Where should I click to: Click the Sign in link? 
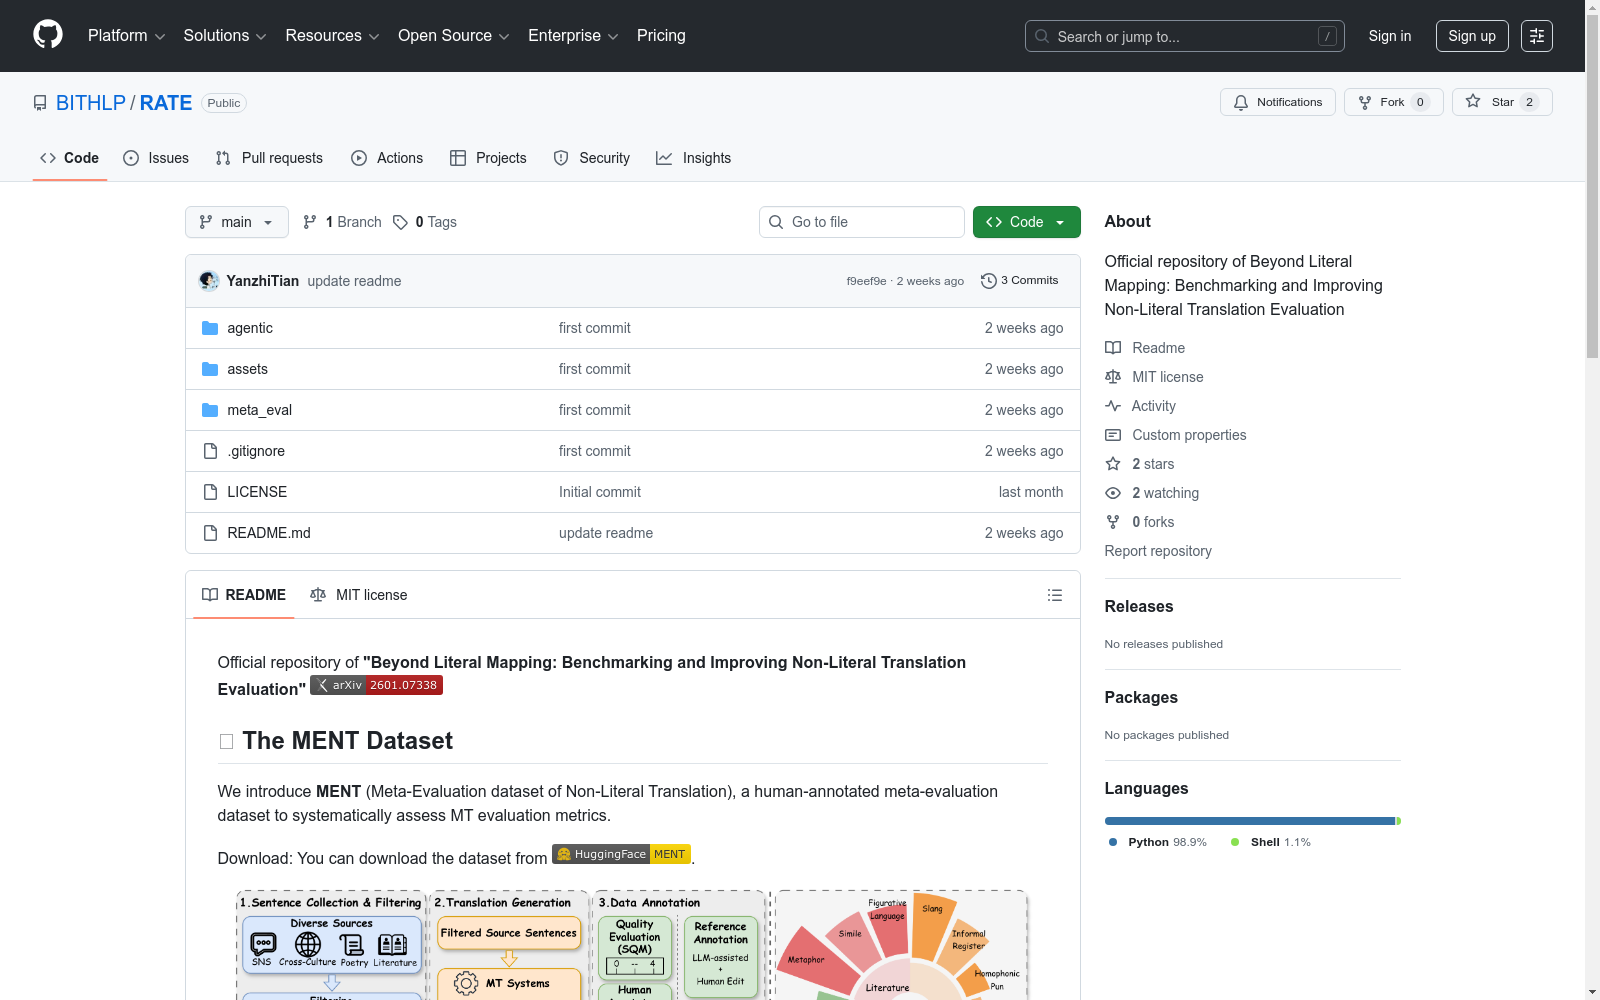1390,36
